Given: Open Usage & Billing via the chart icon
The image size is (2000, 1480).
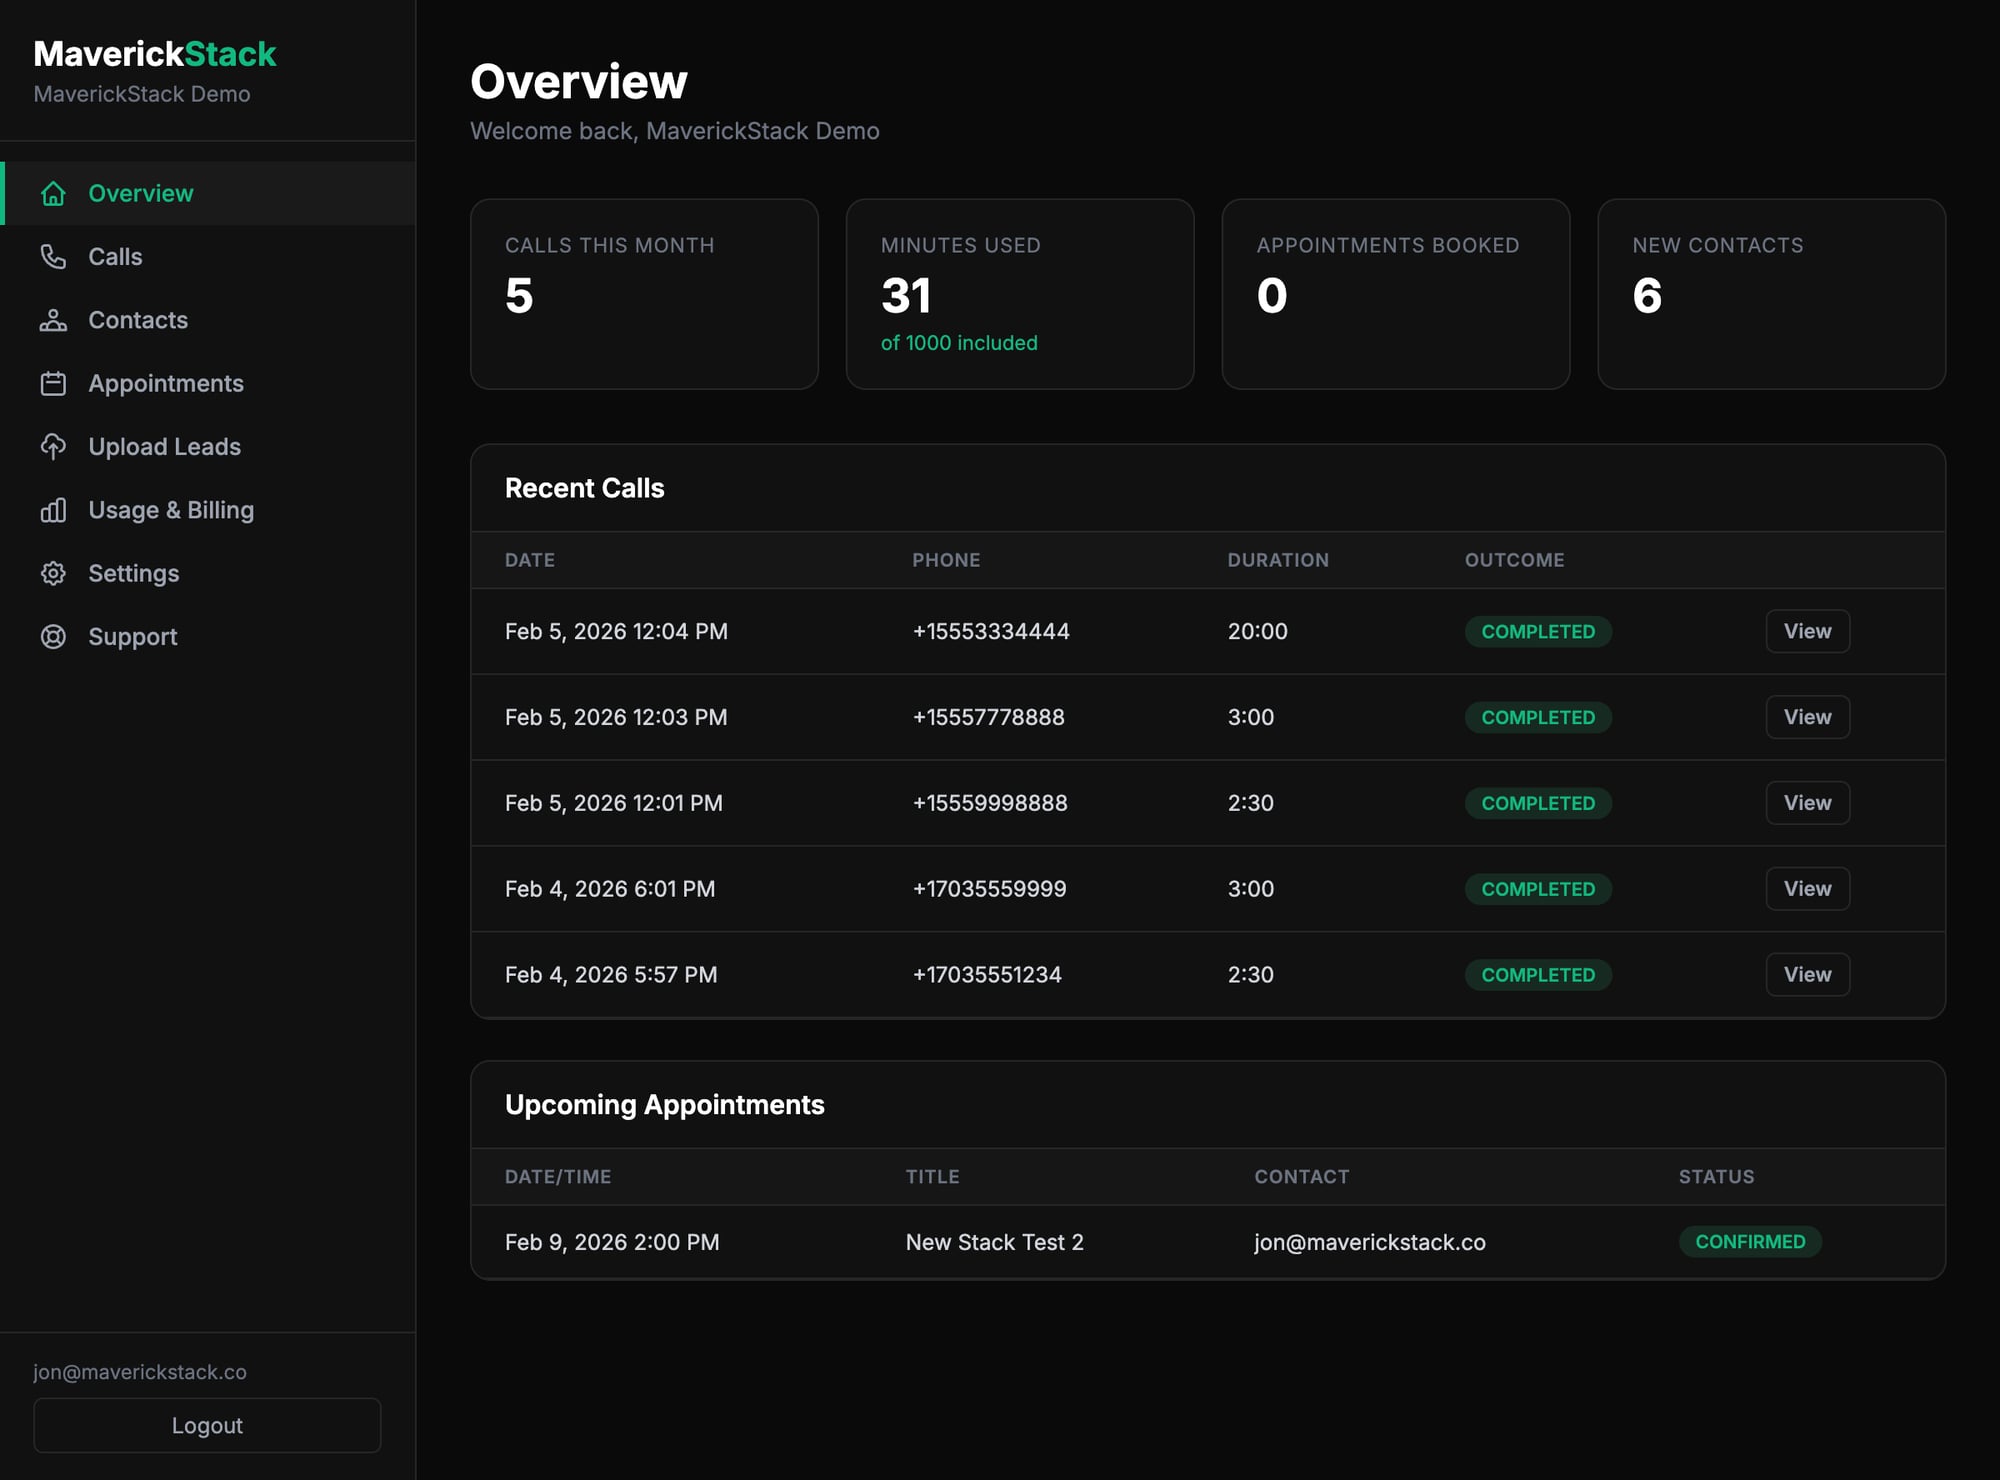Looking at the screenshot, I should pos(53,510).
